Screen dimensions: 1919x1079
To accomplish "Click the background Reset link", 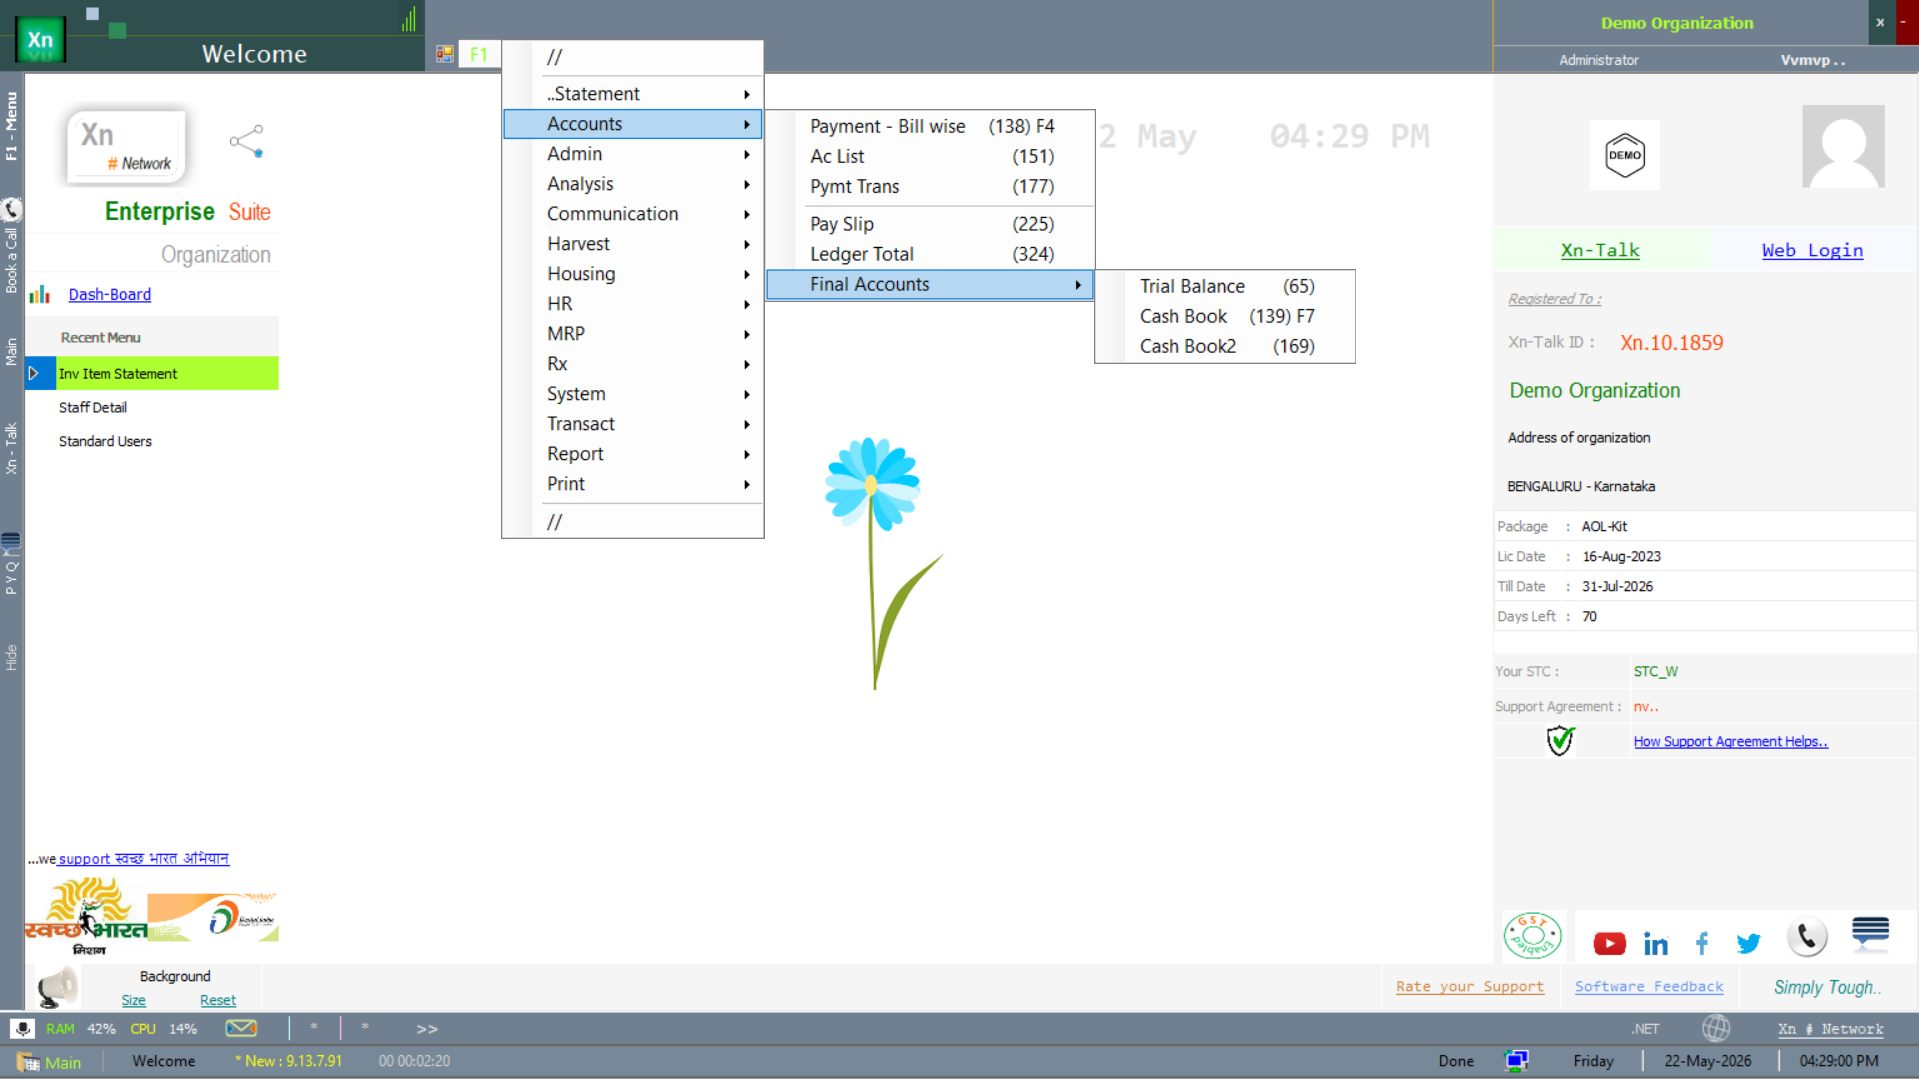I will click(218, 1000).
